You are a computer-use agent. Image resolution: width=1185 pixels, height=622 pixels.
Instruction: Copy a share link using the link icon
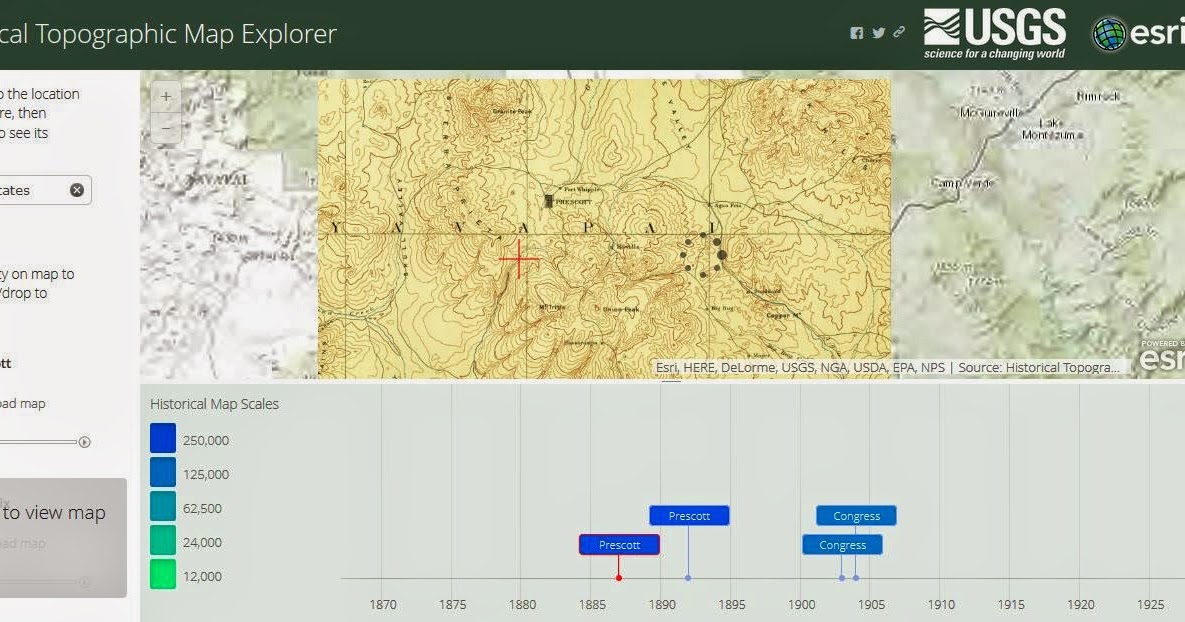tap(898, 32)
